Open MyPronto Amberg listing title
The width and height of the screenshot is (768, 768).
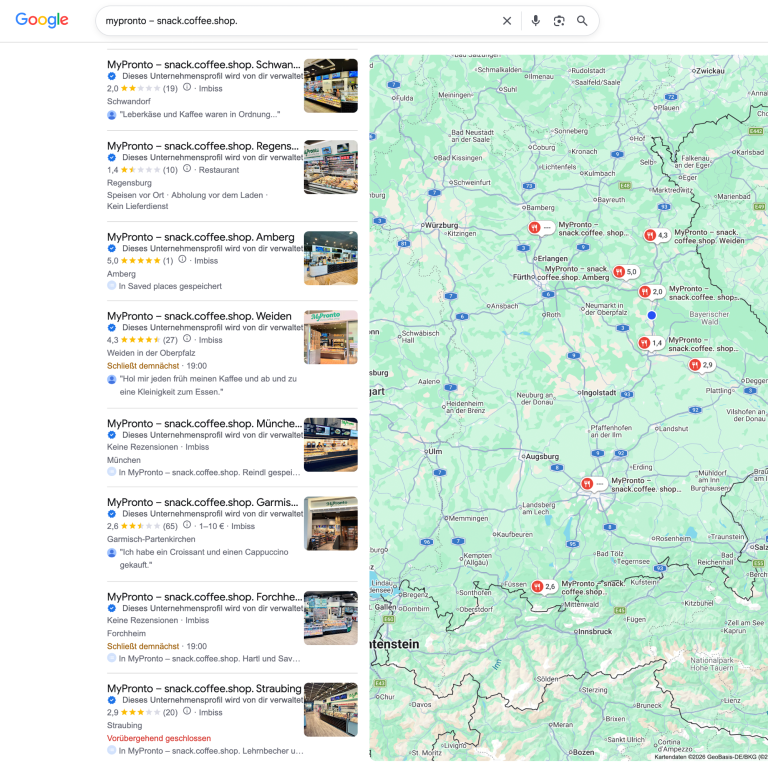coord(201,237)
